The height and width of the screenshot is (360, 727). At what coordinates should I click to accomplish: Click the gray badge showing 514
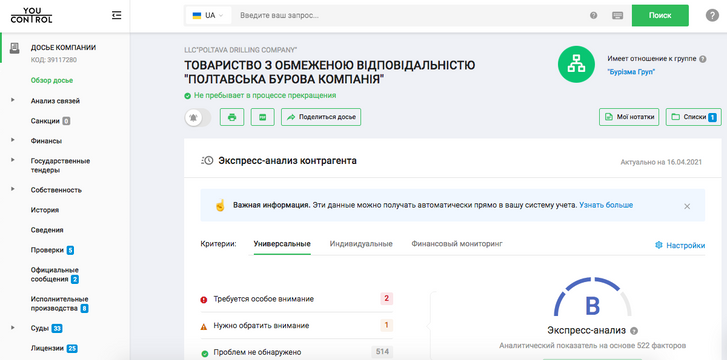pyautogui.click(x=382, y=352)
